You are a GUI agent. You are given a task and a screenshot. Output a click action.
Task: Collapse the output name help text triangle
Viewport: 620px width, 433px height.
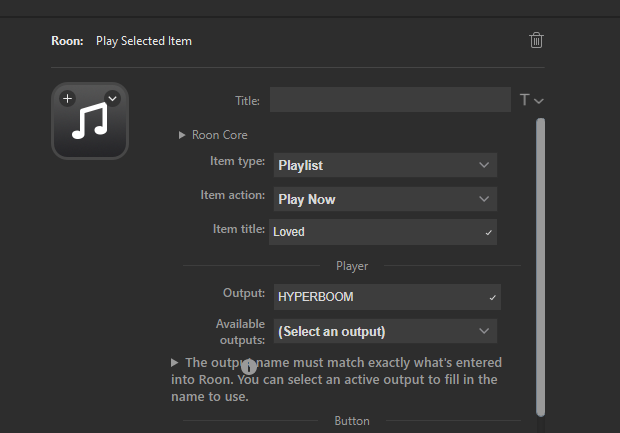click(x=174, y=363)
